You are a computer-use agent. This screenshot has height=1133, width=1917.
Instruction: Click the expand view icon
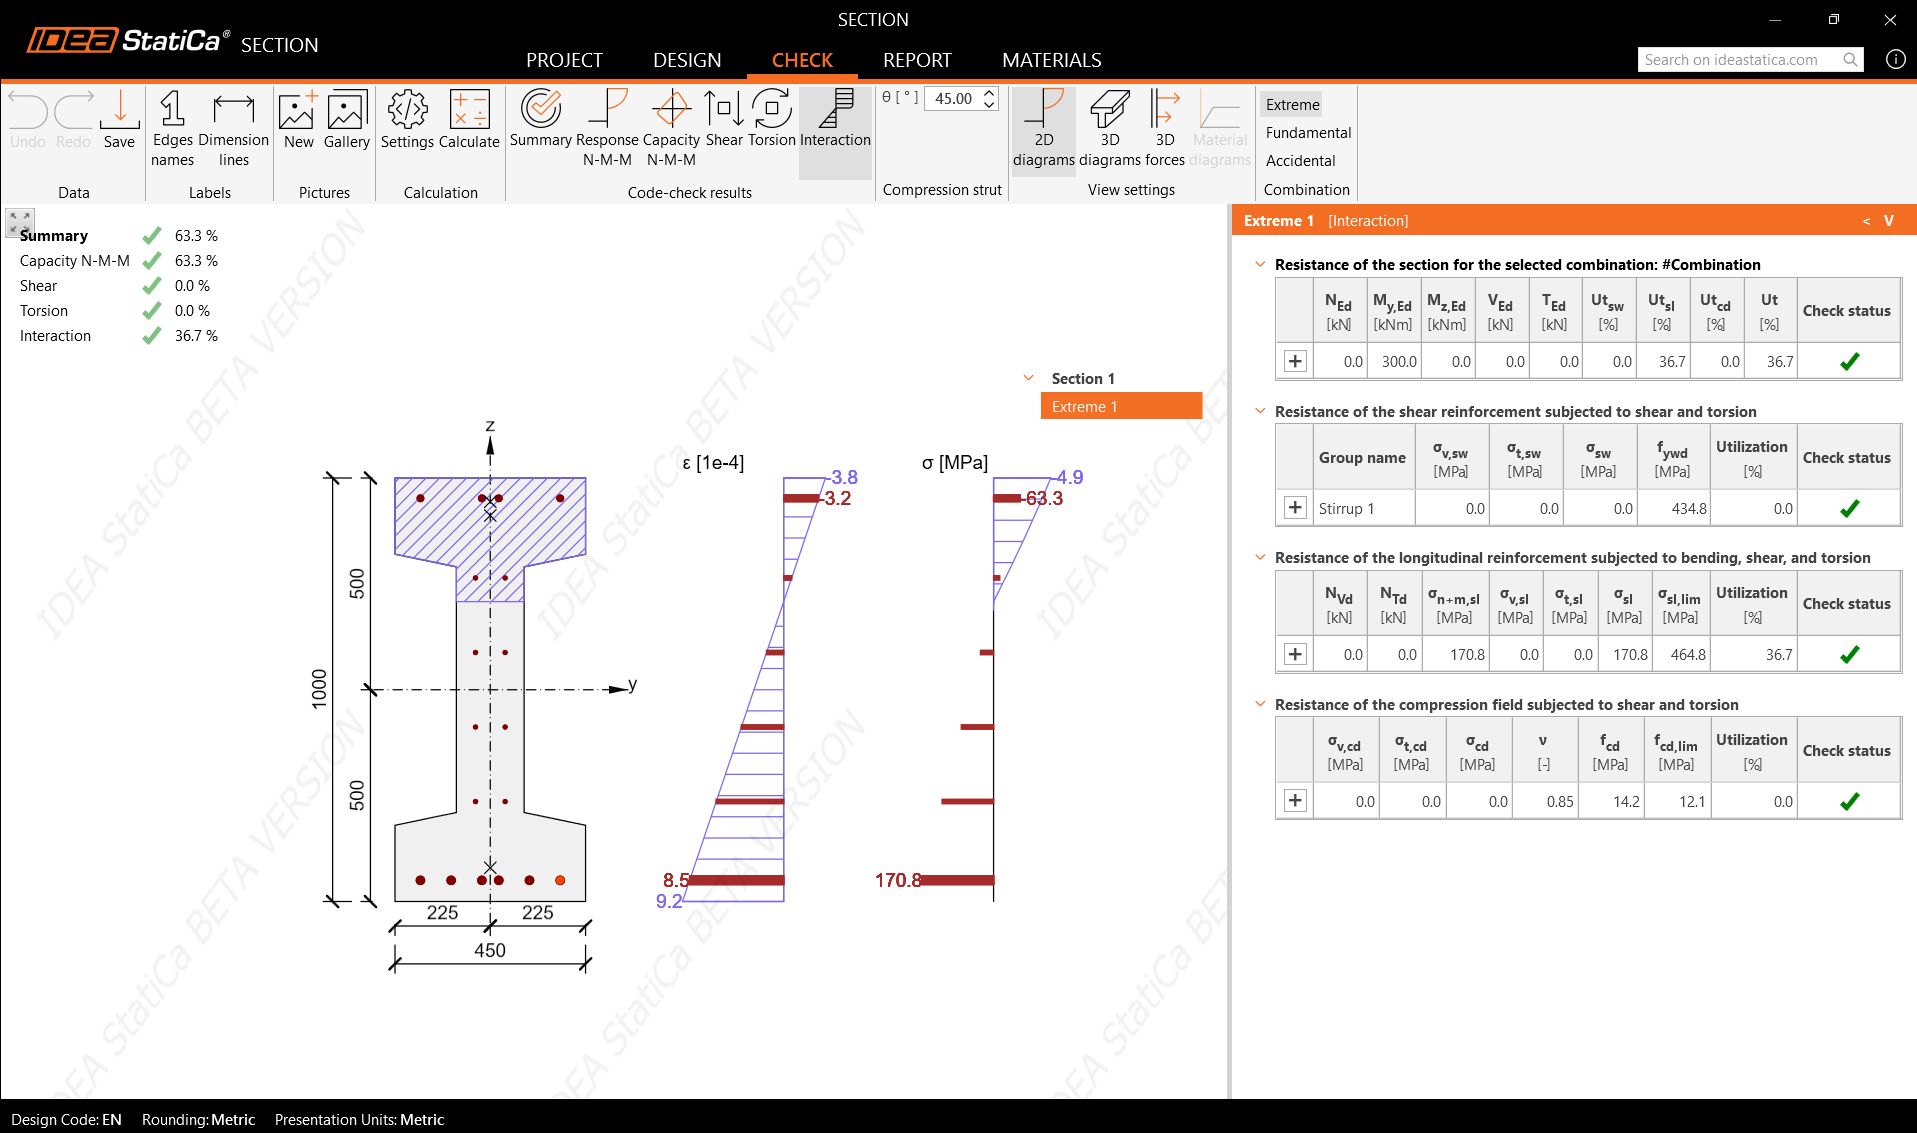pos(19,222)
